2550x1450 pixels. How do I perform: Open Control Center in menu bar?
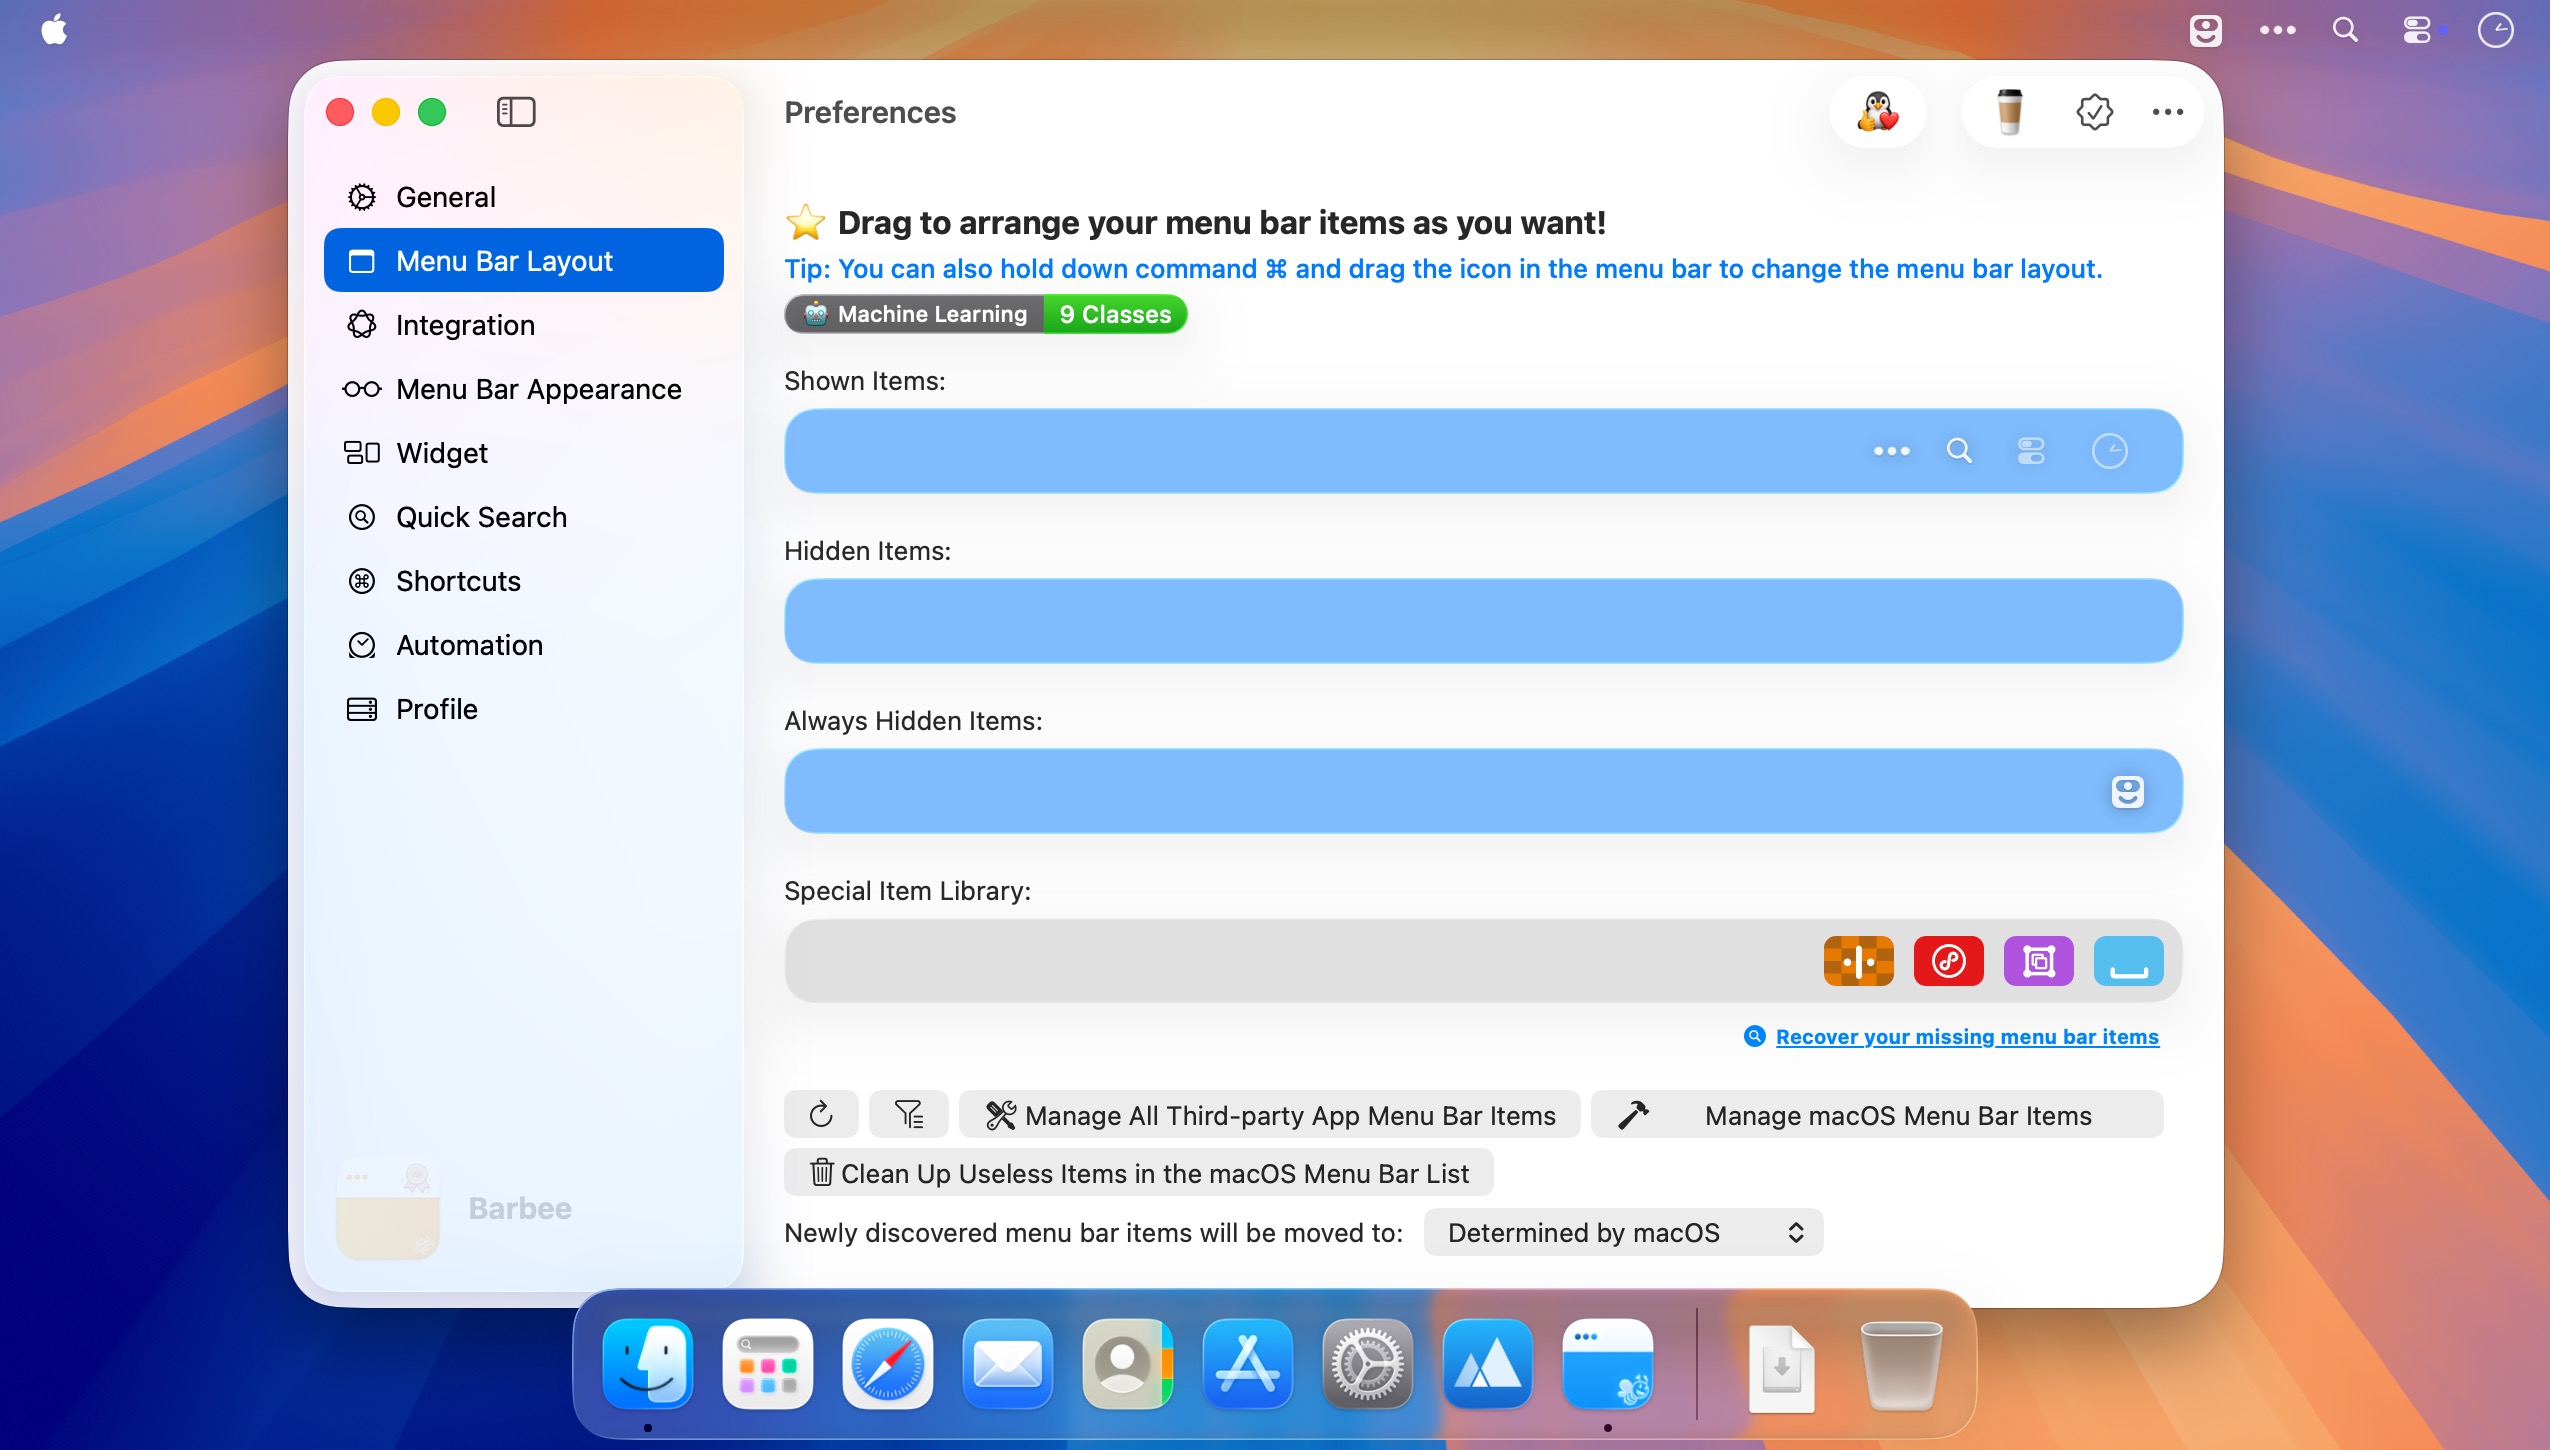click(2417, 30)
